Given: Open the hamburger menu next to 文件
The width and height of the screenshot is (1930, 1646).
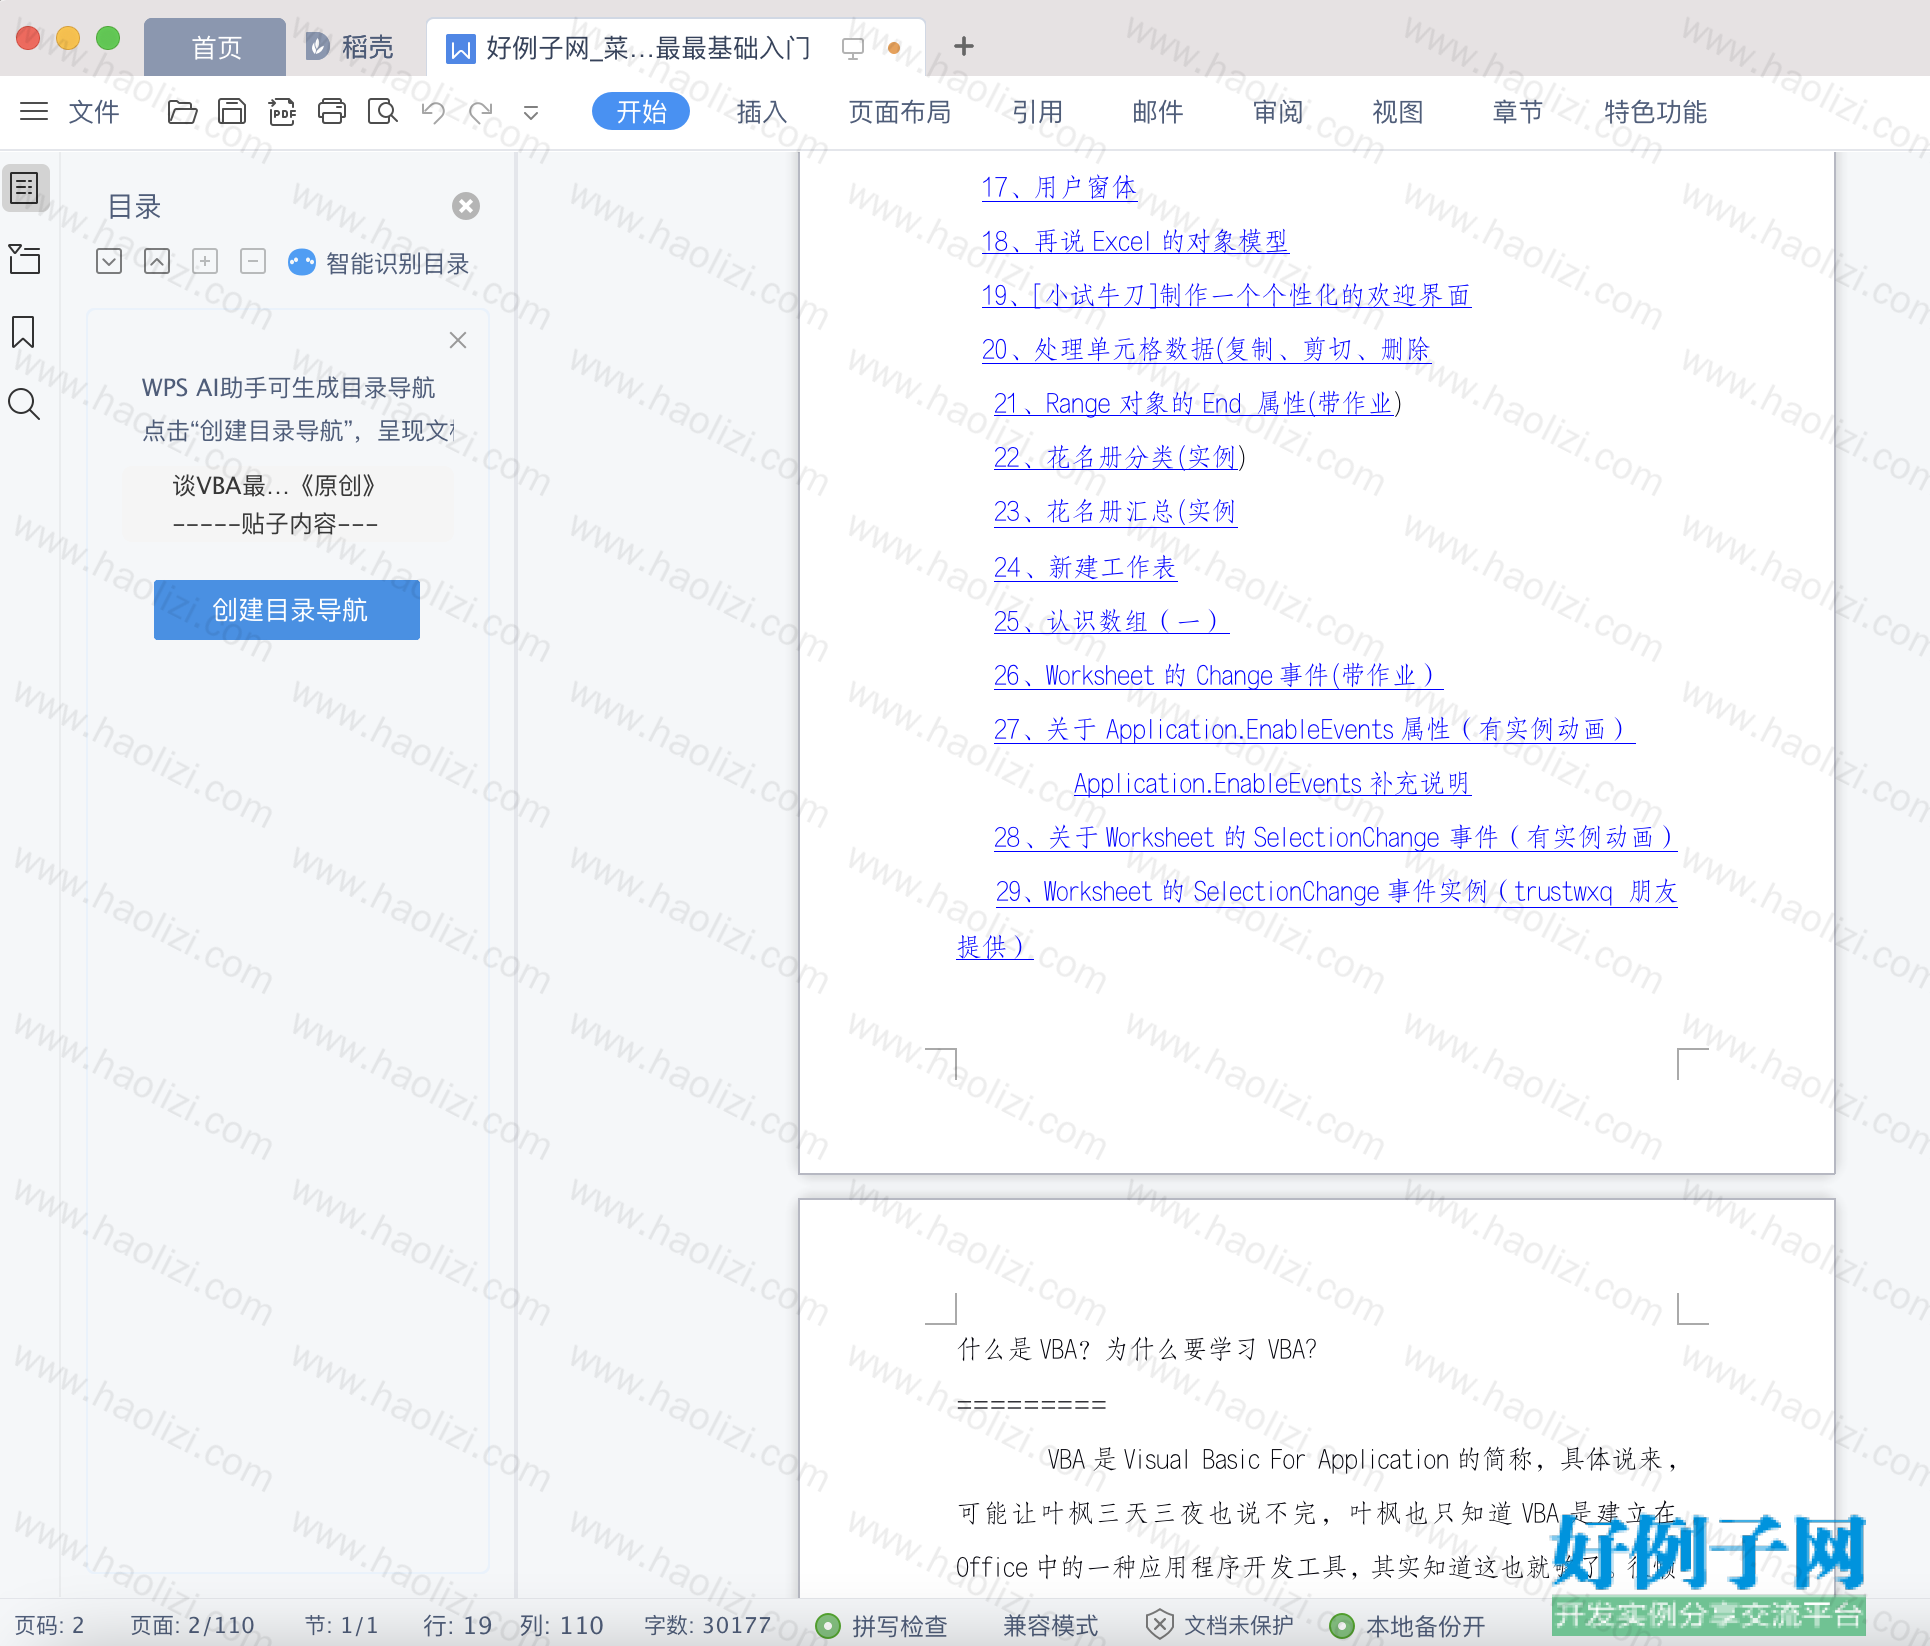Looking at the screenshot, I should click(34, 111).
